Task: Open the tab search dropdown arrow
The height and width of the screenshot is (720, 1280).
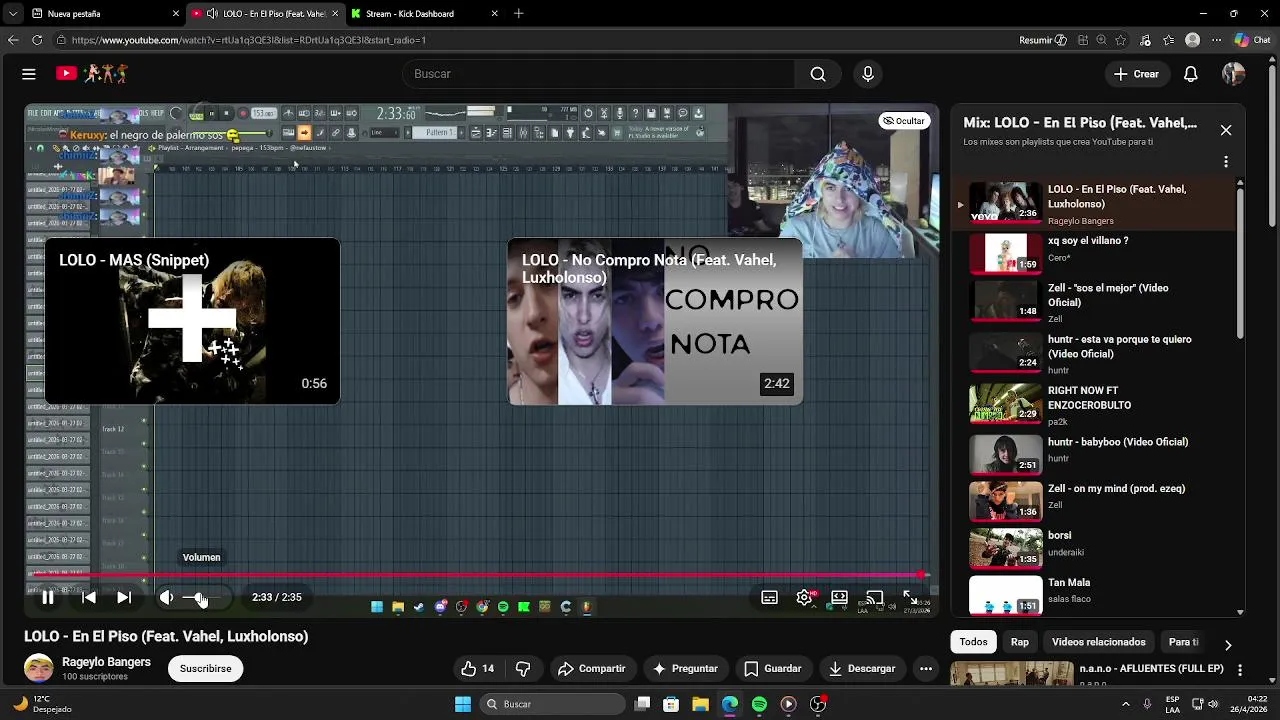Action: tap(12, 14)
